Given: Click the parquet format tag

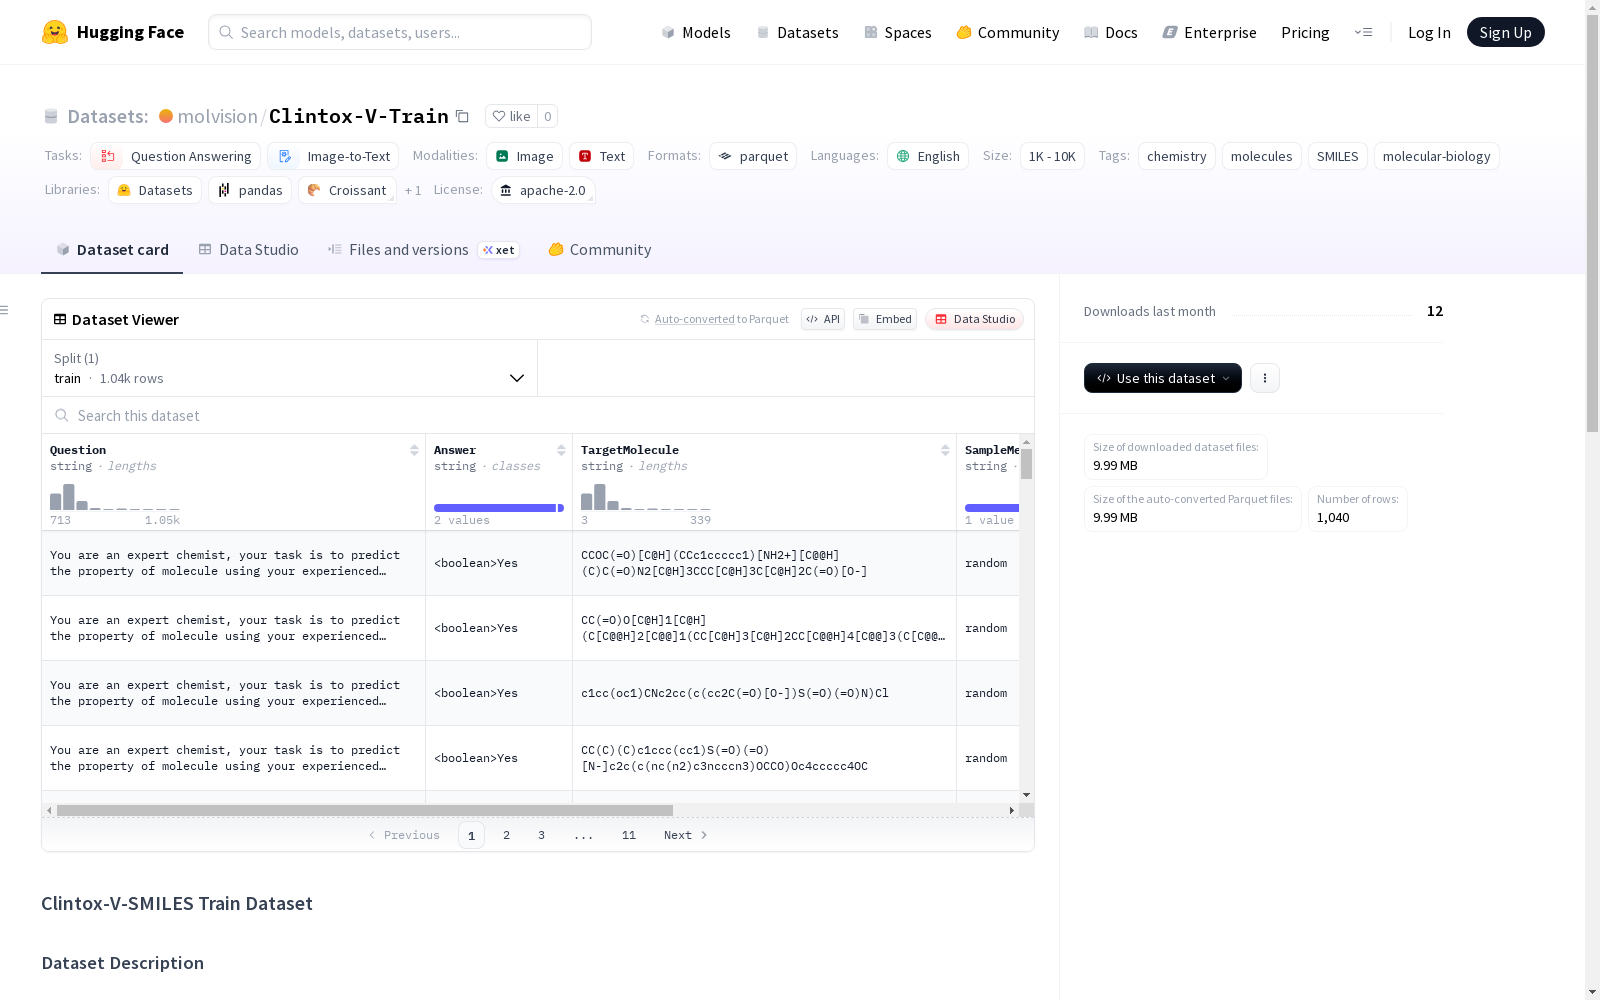Looking at the screenshot, I should pos(753,156).
